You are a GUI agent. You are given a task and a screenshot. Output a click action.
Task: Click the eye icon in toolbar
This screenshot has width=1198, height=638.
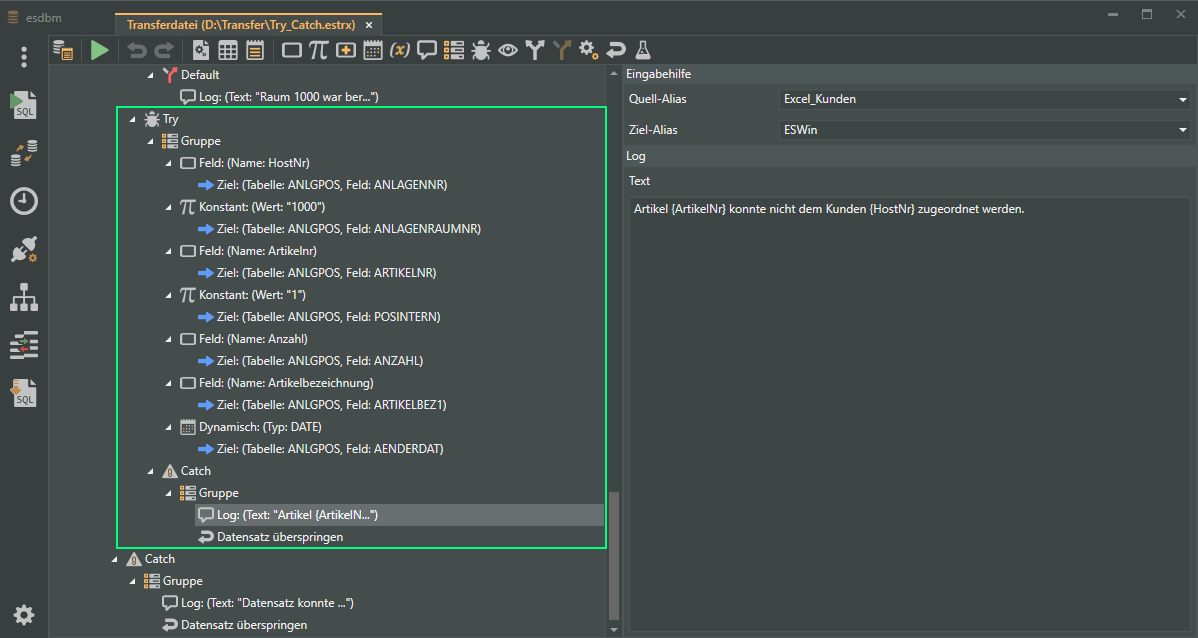tap(508, 50)
